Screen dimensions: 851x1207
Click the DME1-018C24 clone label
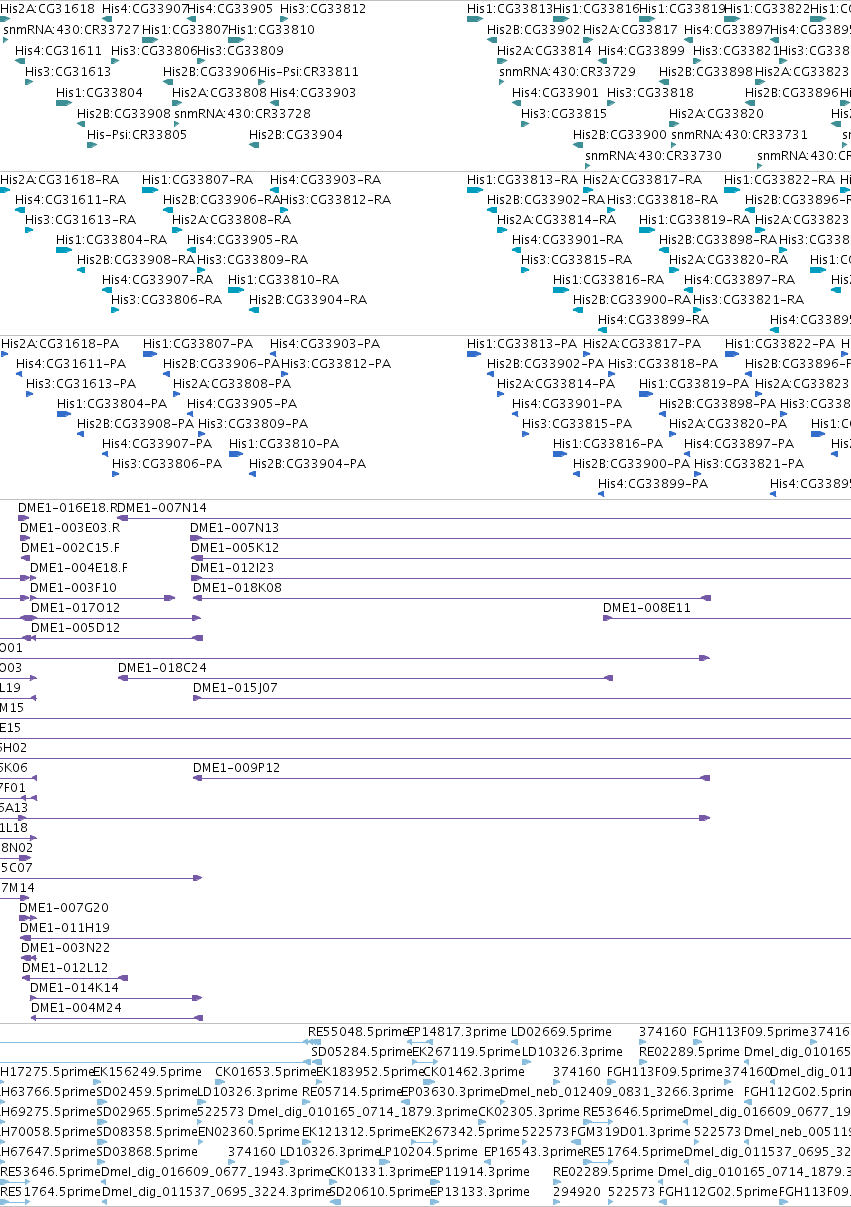pos(163,668)
